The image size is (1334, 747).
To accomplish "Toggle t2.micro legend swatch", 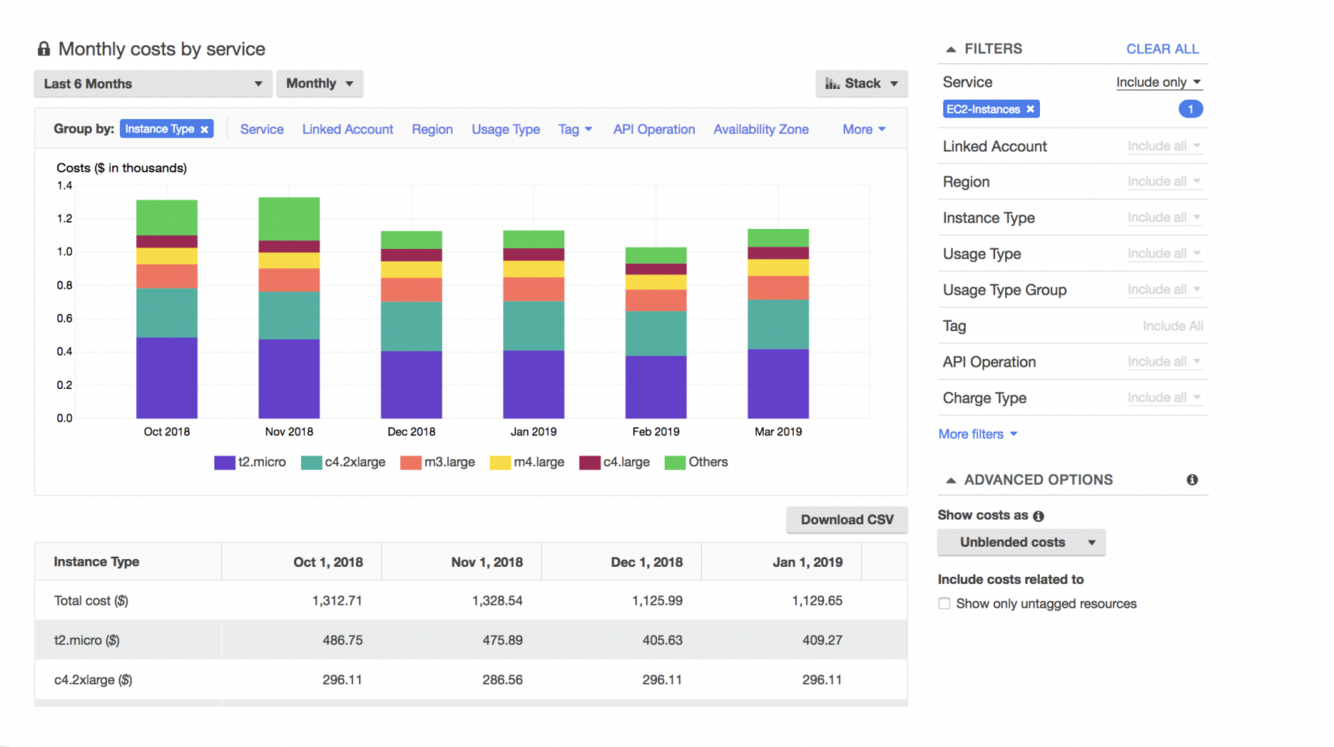I will click(x=225, y=462).
